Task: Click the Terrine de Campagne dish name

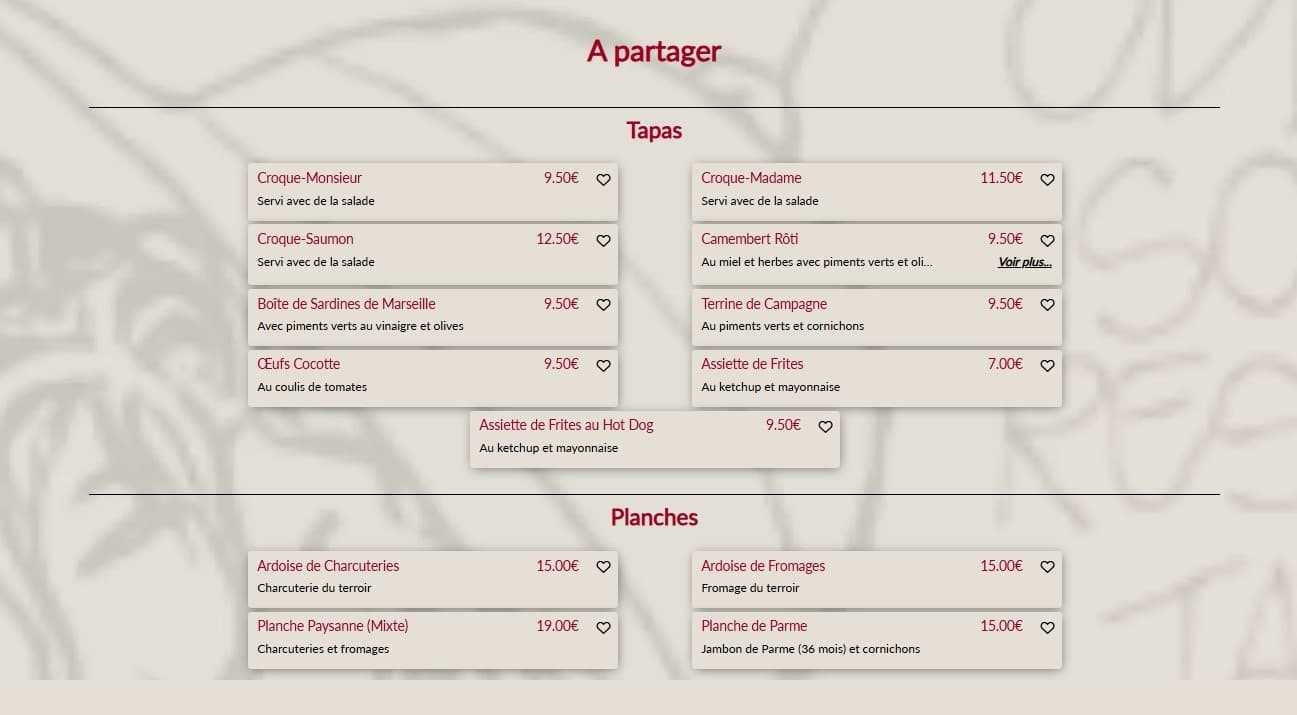Action: coord(764,304)
